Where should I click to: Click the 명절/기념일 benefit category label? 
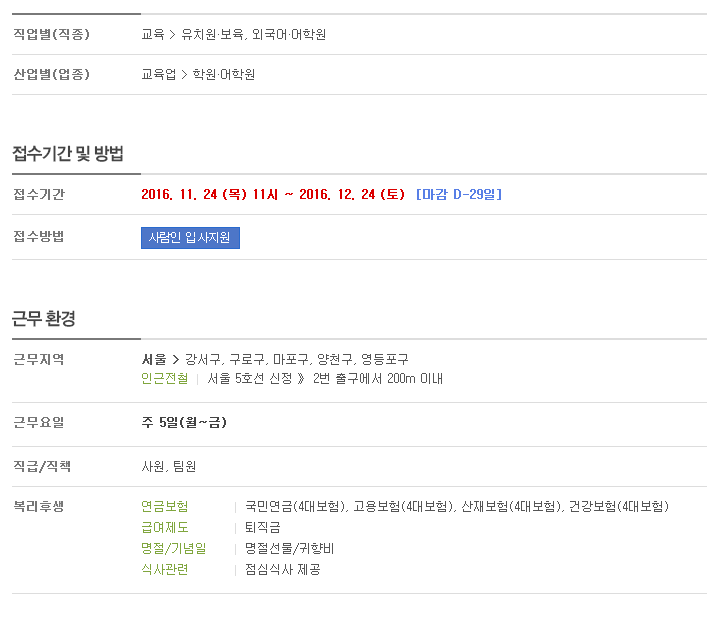pos(174,548)
